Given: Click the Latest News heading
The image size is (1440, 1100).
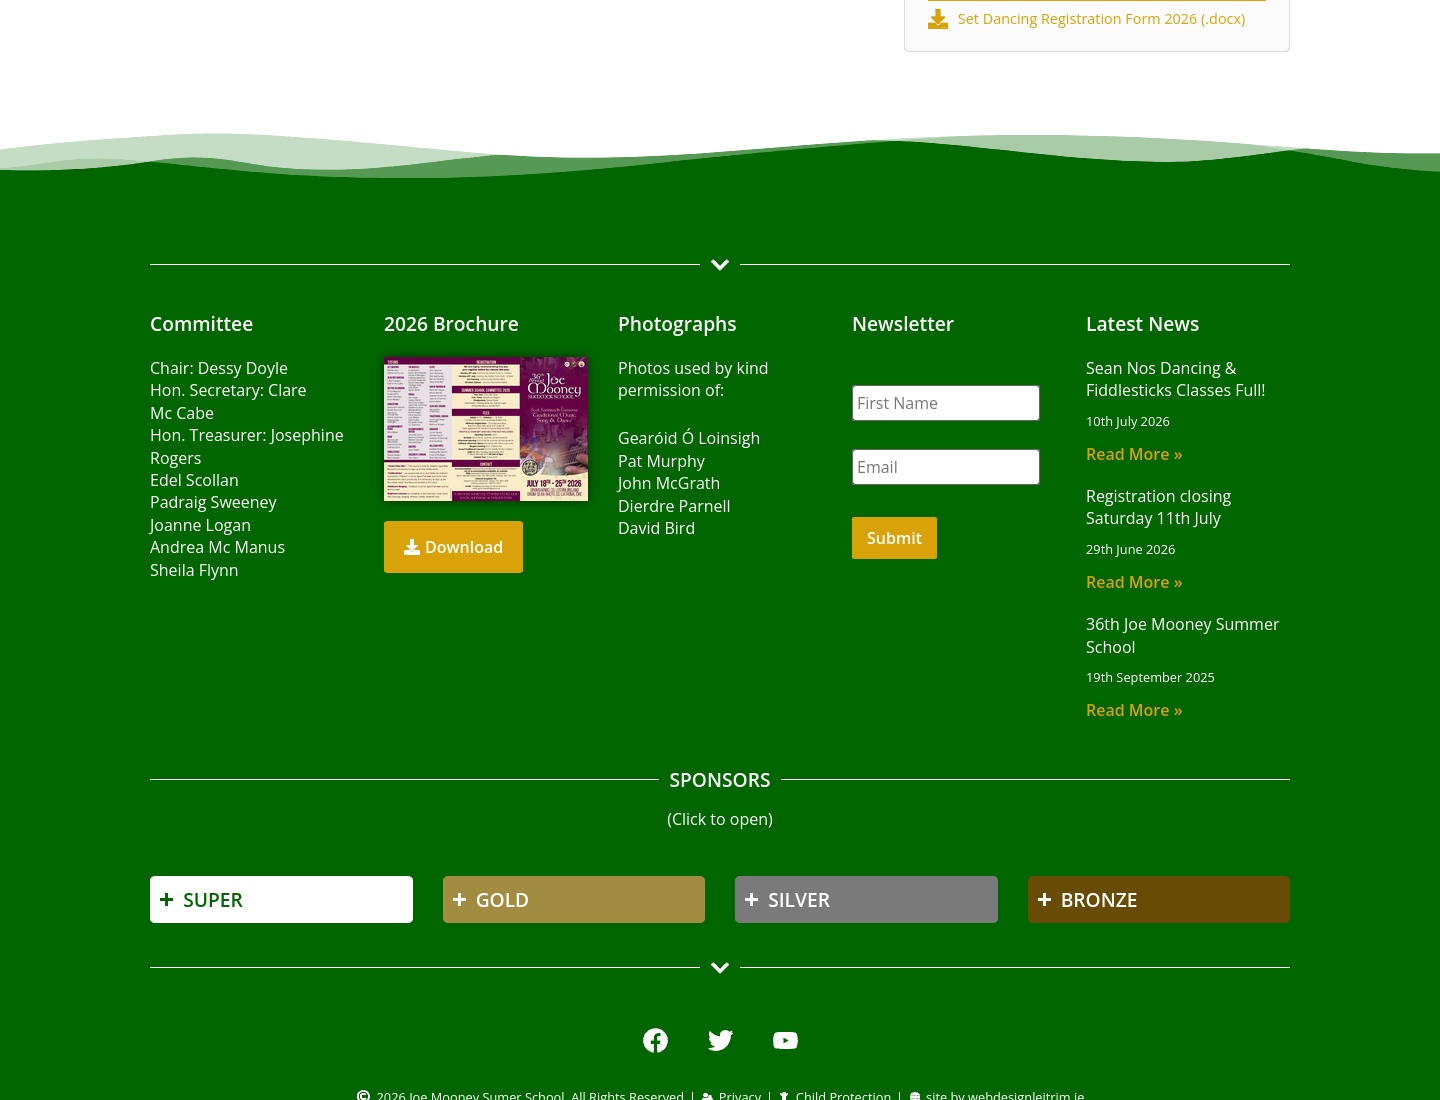Looking at the screenshot, I should tap(1142, 324).
